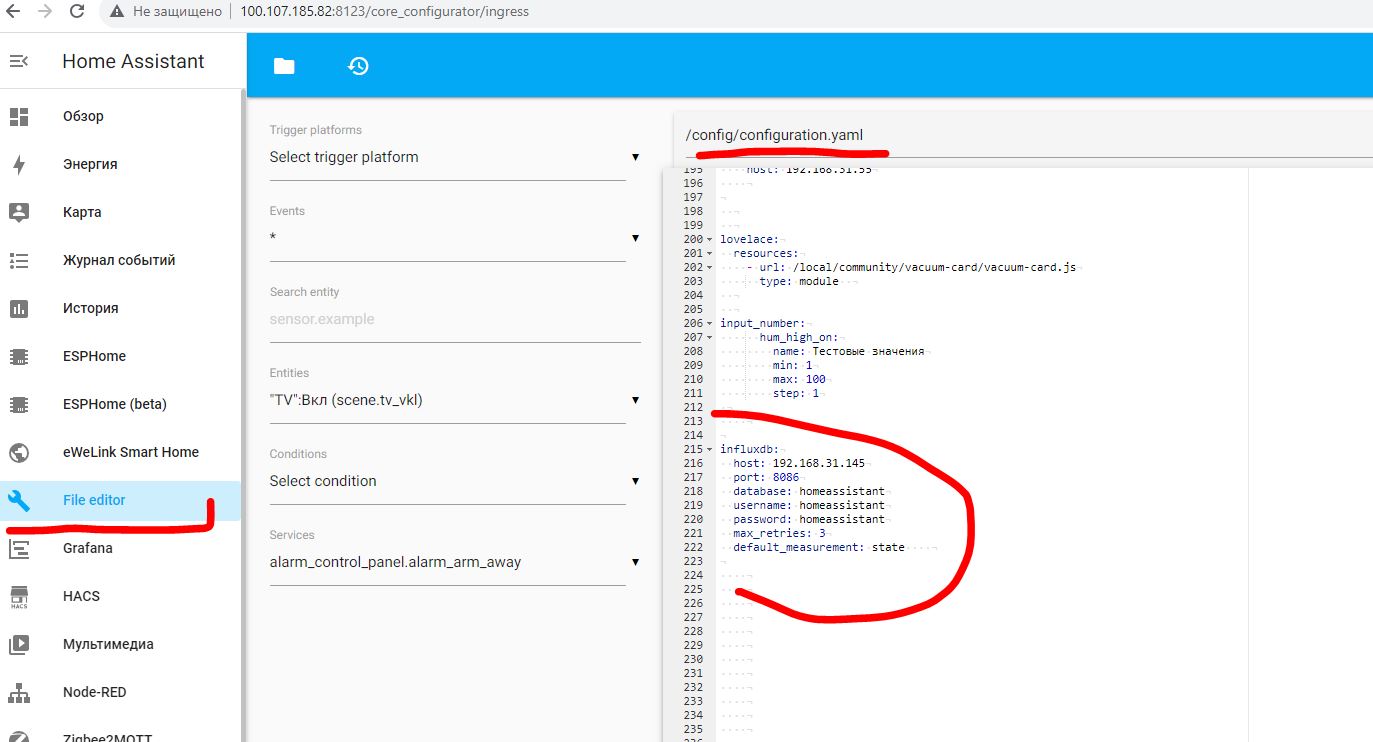Click the ESPHome chip icon
The image size is (1373, 742).
tap(19, 356)
